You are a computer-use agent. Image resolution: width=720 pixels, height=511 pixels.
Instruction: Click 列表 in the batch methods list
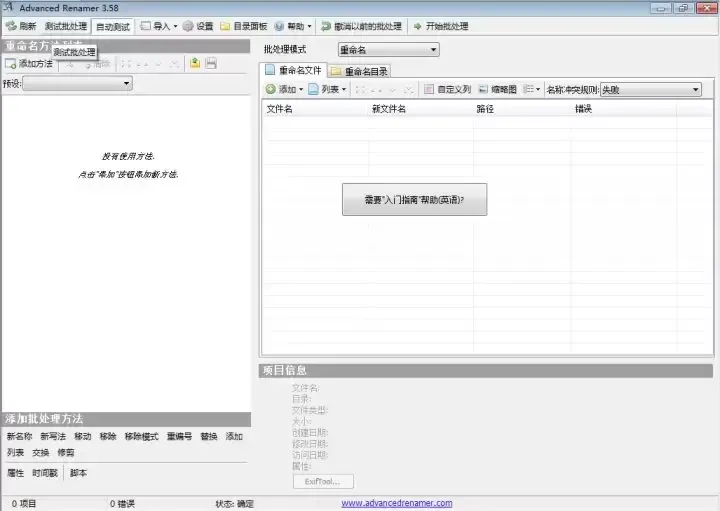[x=15, y=453]
